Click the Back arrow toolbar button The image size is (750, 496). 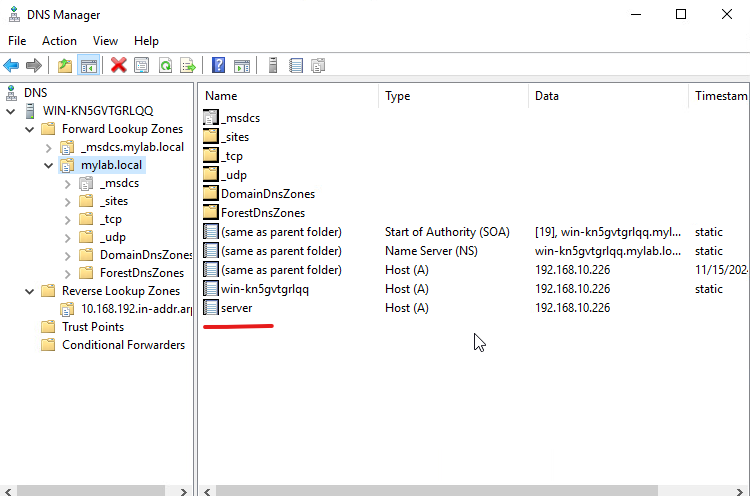point(11,66)
